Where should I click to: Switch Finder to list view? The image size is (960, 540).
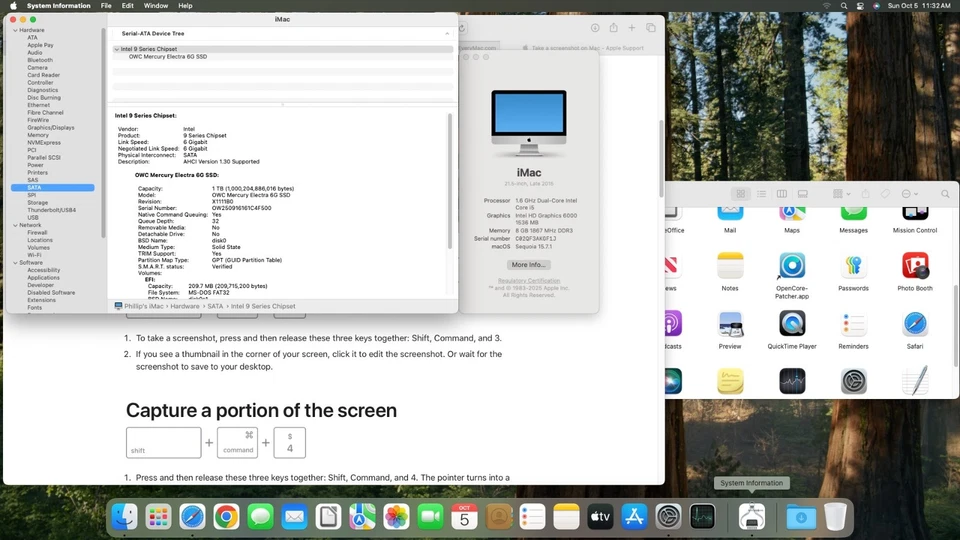pyautogui.click(x=761, y=194)
